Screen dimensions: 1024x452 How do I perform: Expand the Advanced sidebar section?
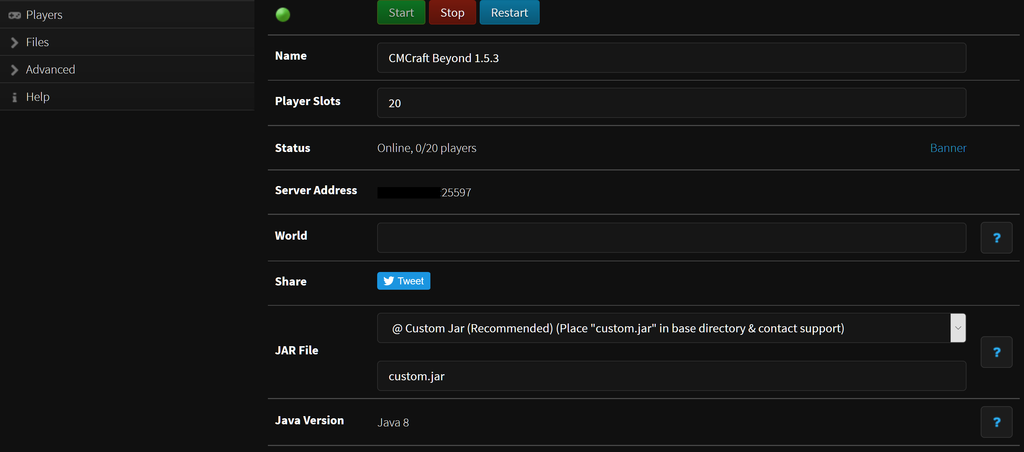[x=50, y=69]
